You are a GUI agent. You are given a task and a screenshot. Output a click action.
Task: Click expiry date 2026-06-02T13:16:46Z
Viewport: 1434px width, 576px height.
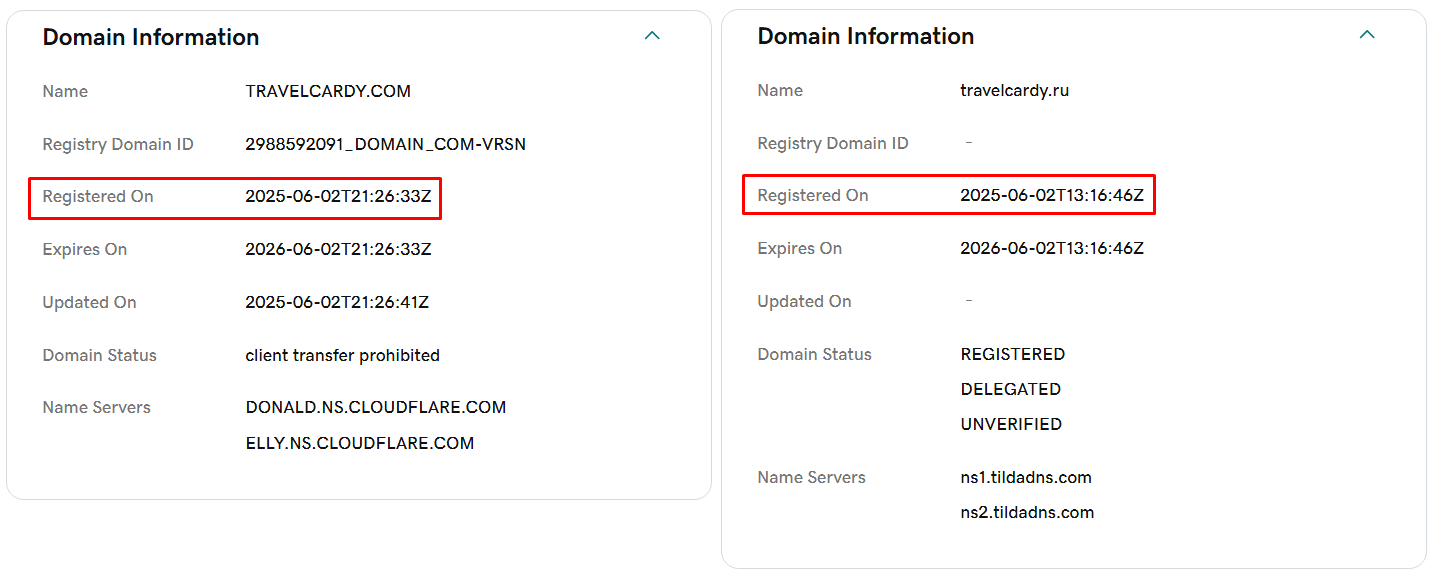pos(1052,249)
